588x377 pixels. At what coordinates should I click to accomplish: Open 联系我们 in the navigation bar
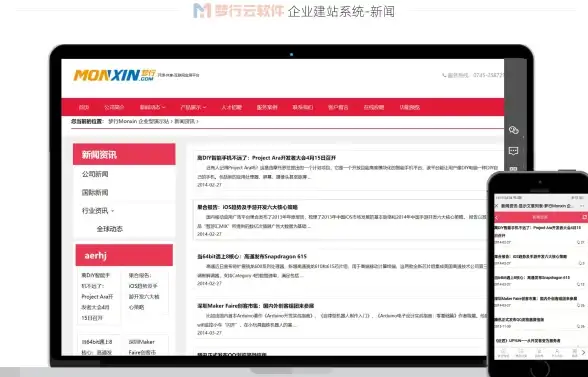[303, 107]
